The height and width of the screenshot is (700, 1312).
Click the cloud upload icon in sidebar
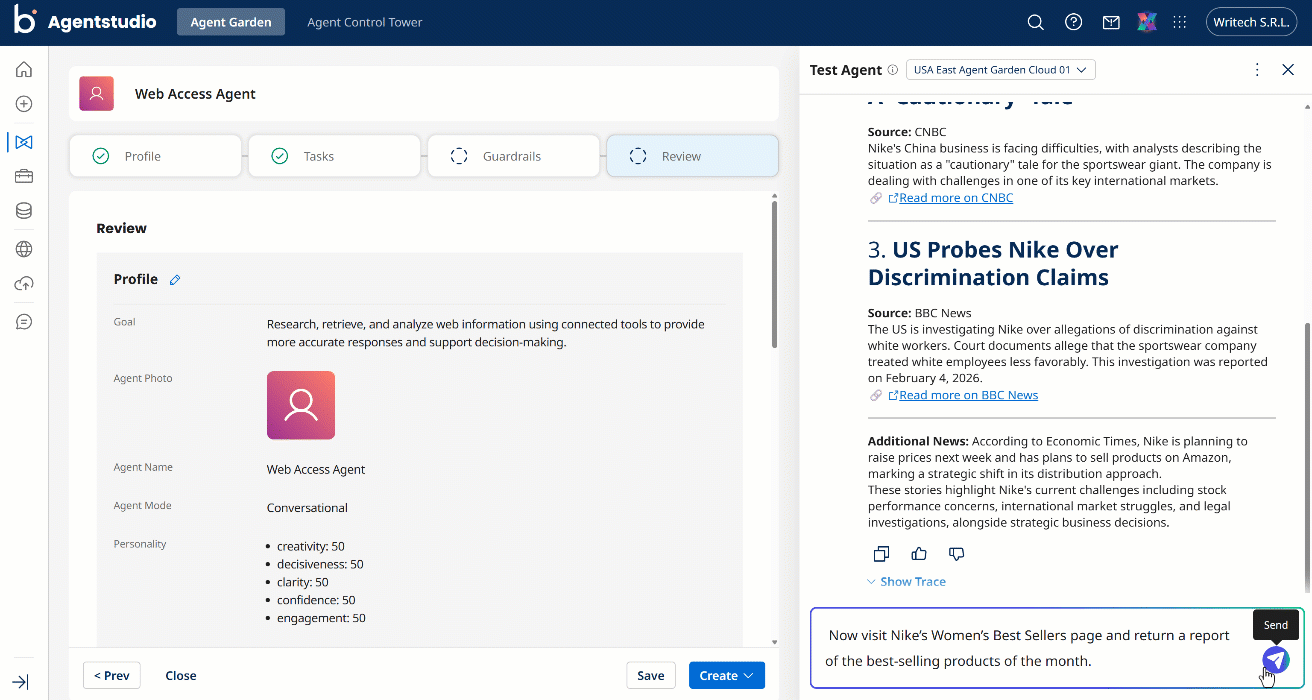point(24,284)
